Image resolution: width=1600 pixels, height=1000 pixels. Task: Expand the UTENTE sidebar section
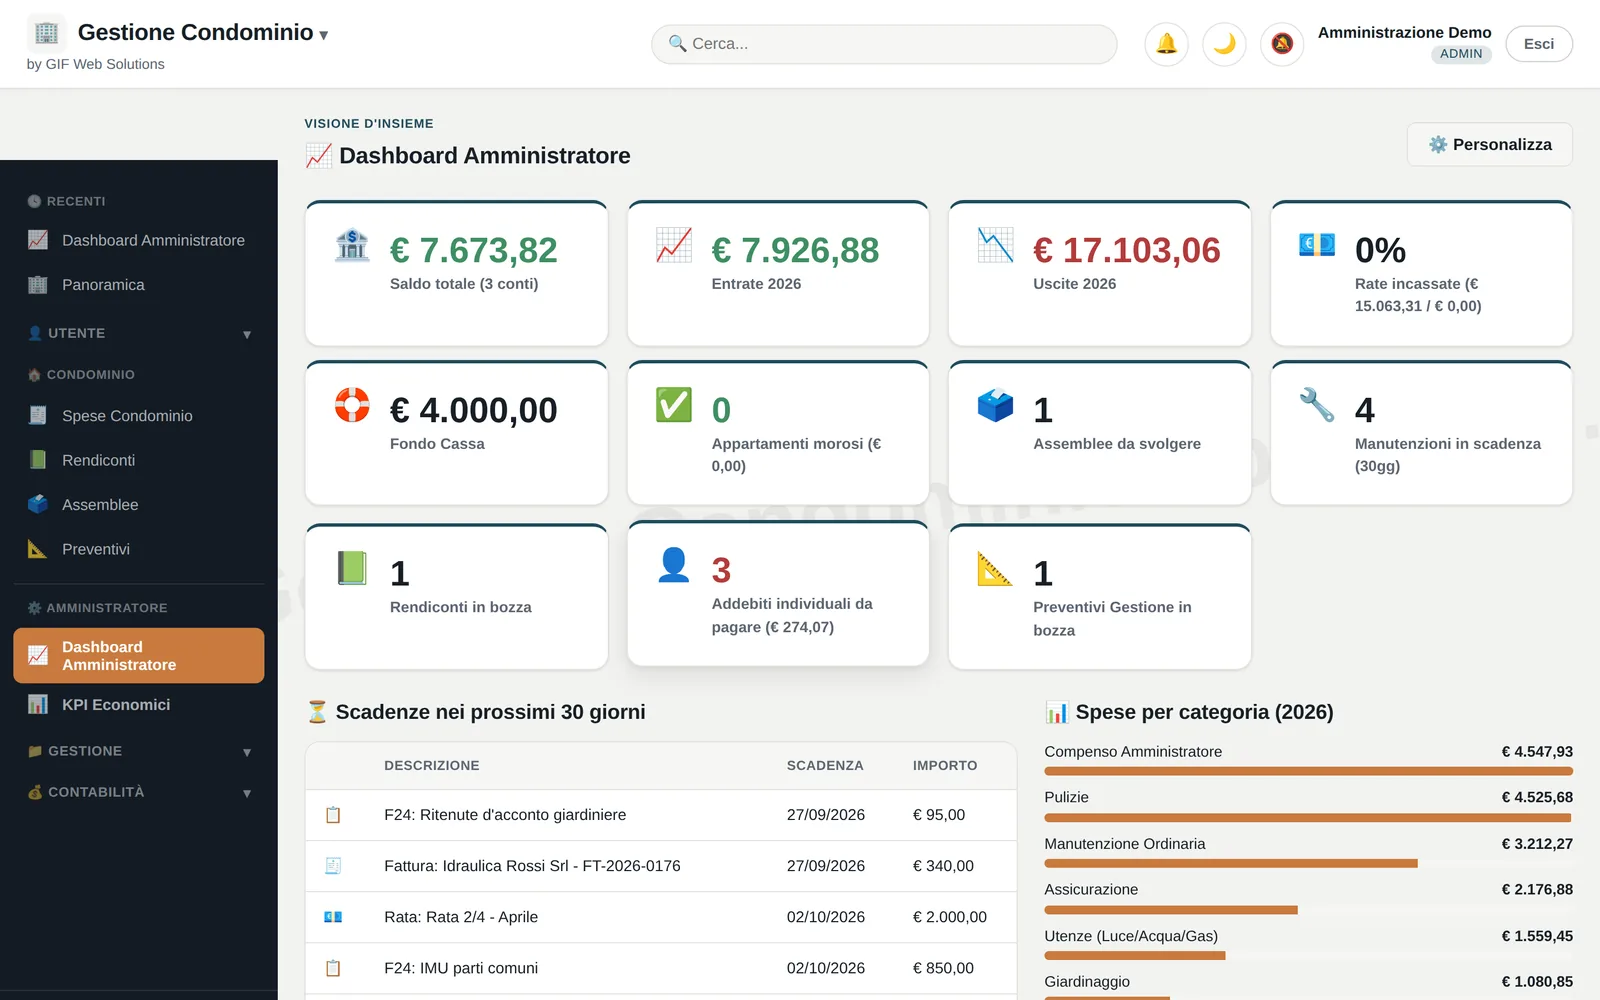point(139,333)
